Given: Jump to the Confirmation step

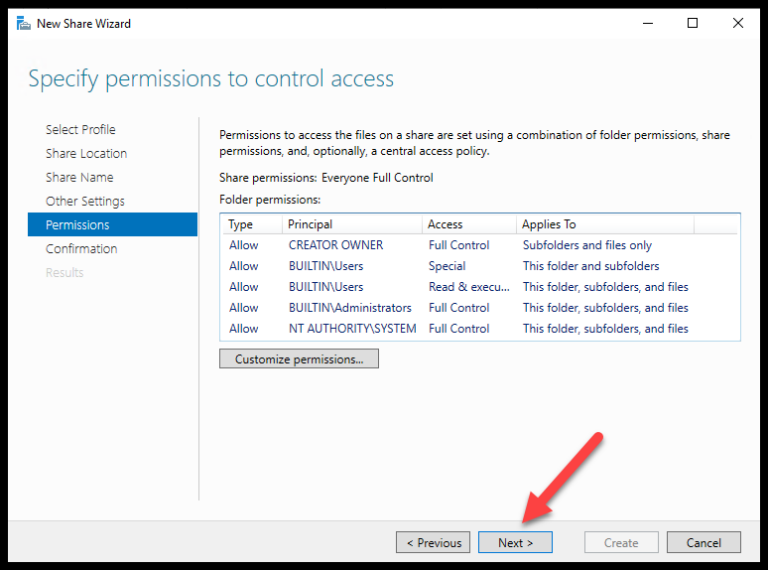Looking at the screenshot, I should pos(81,249).
